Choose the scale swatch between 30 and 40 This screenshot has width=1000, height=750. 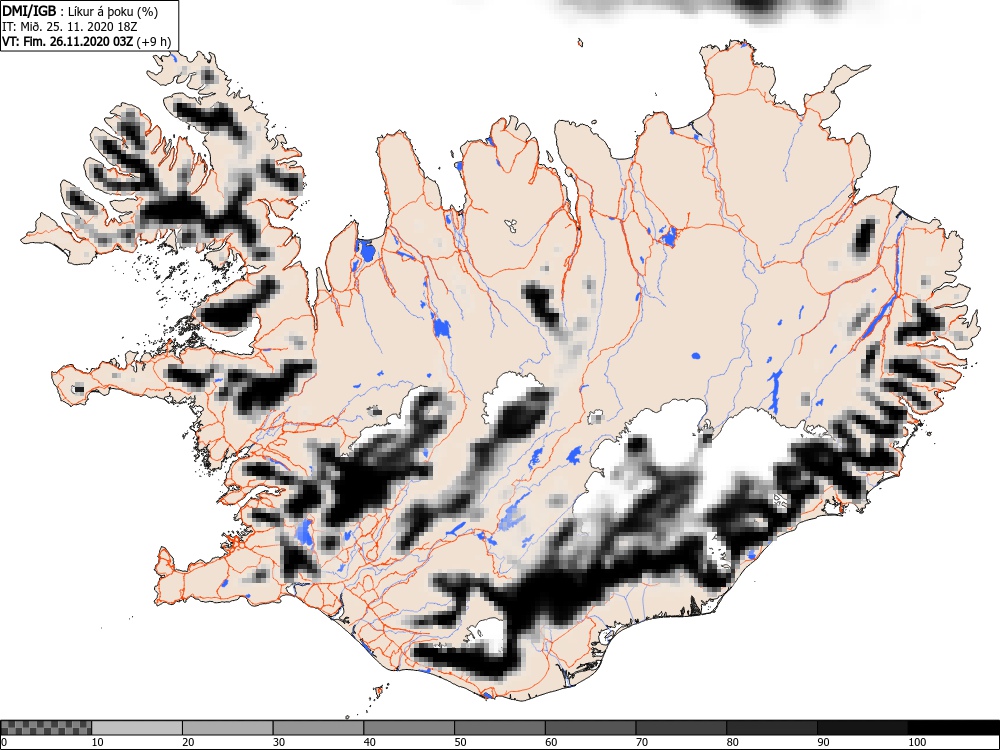pyautogui.click(x=318, y=728)
